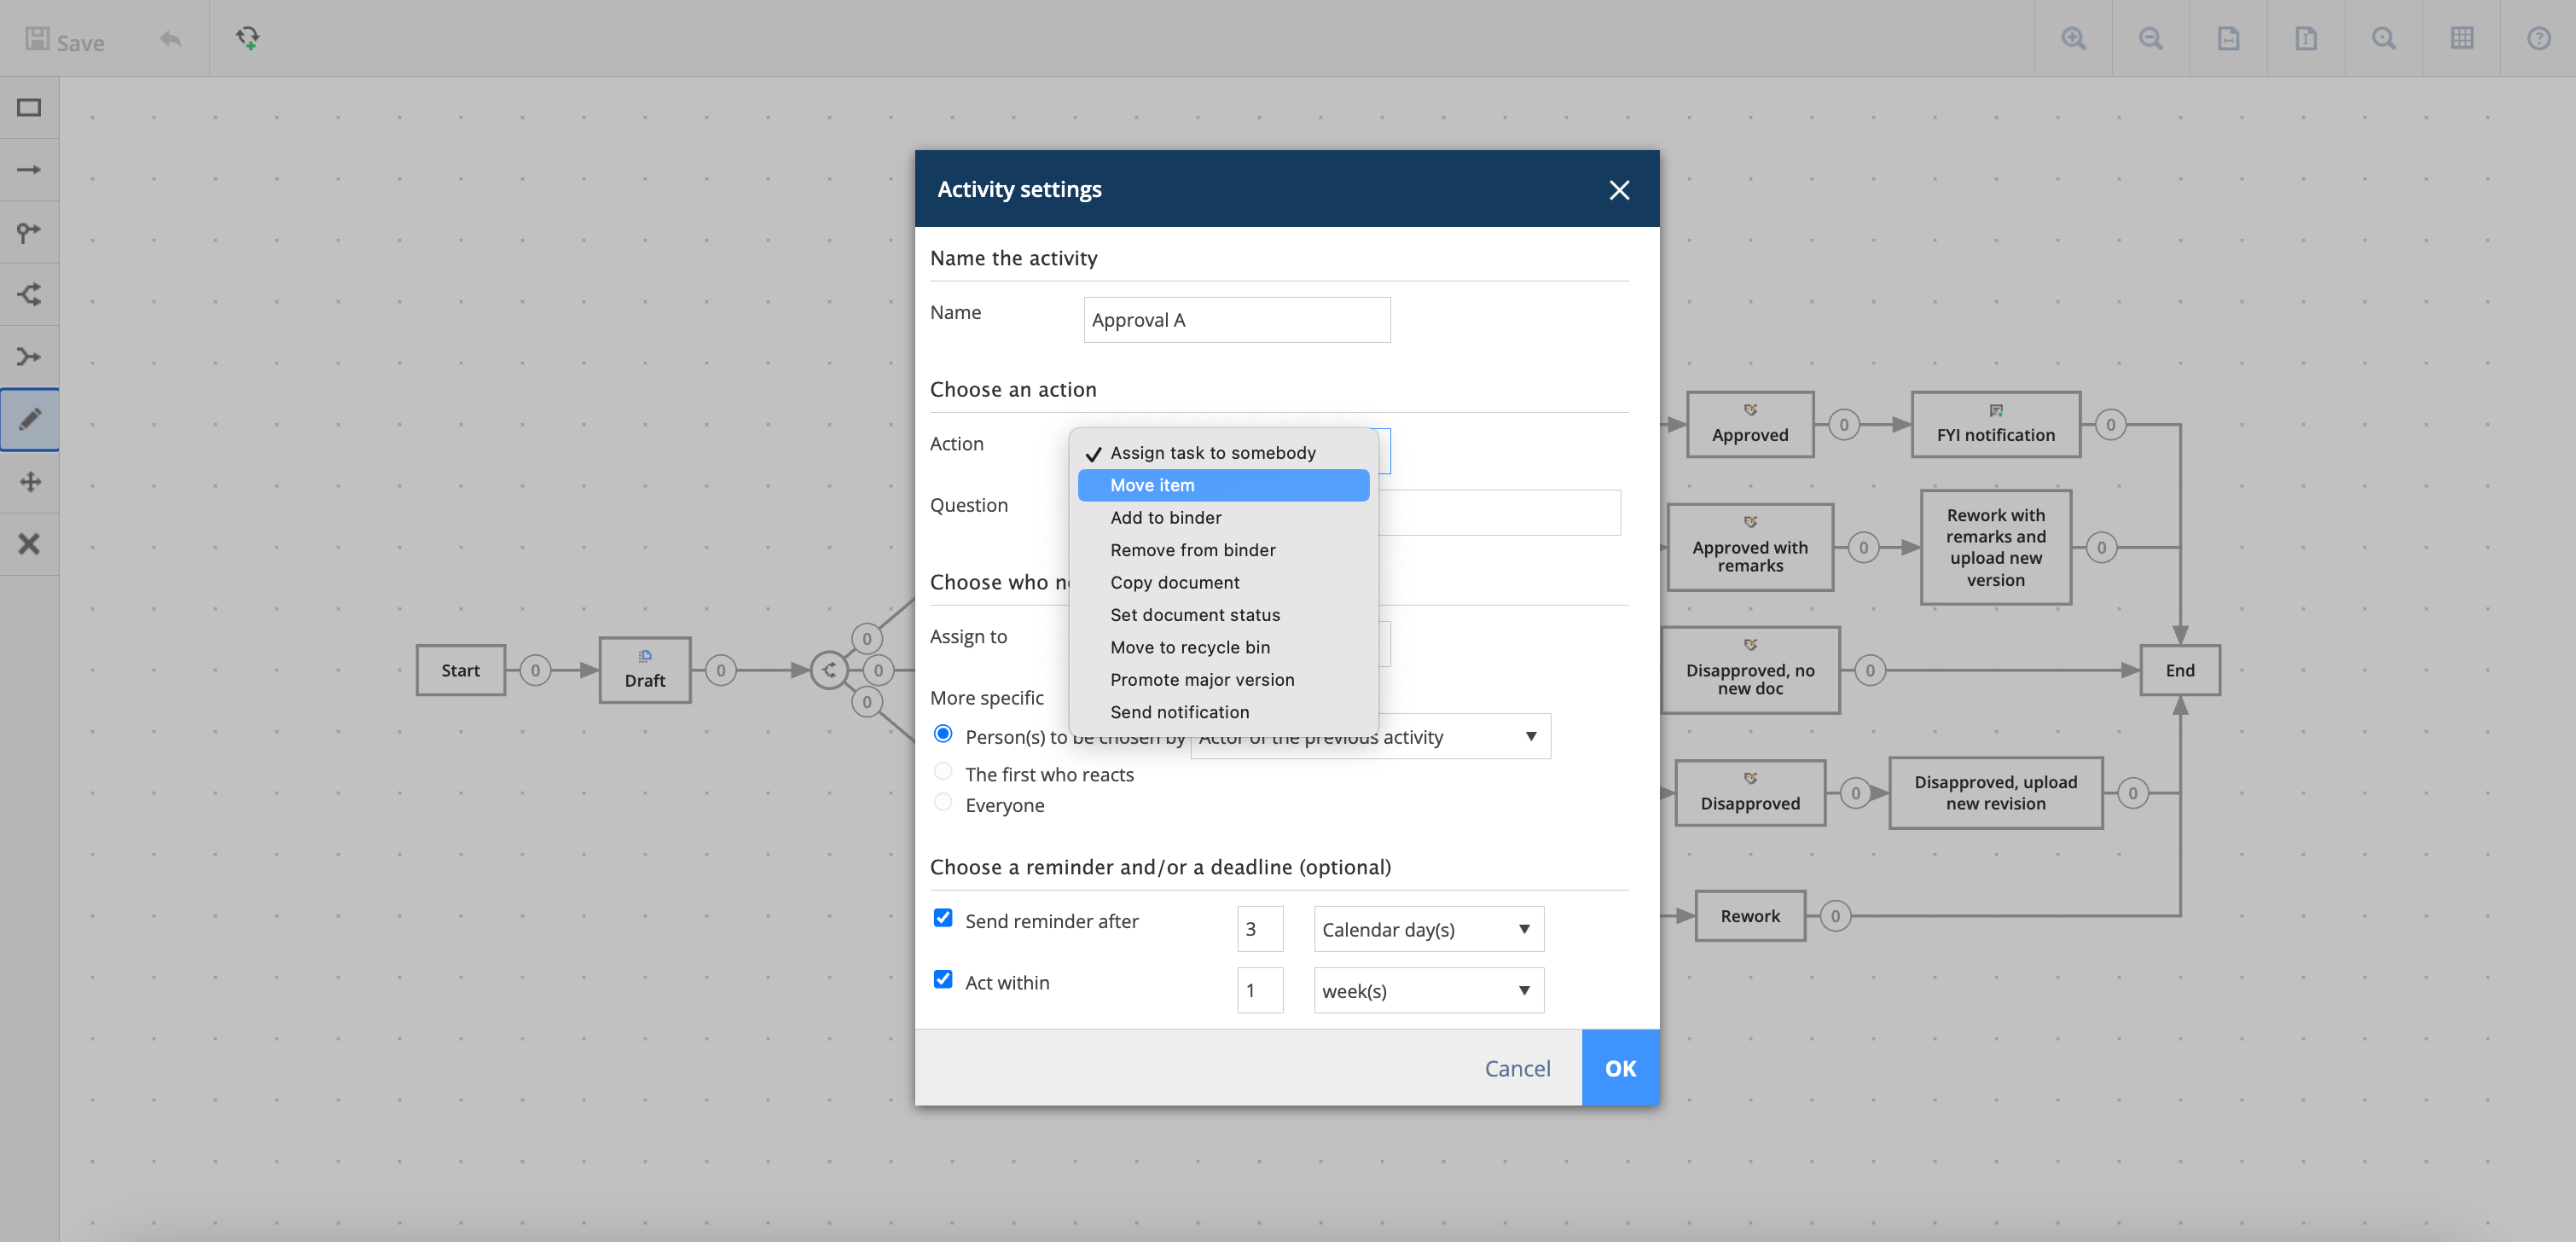Select the rectangle activity tool

(29, 108)
